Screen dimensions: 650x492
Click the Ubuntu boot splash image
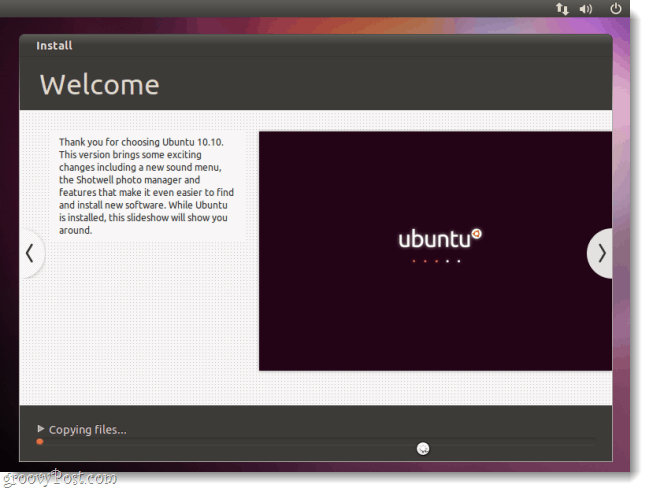pos(435,251)
